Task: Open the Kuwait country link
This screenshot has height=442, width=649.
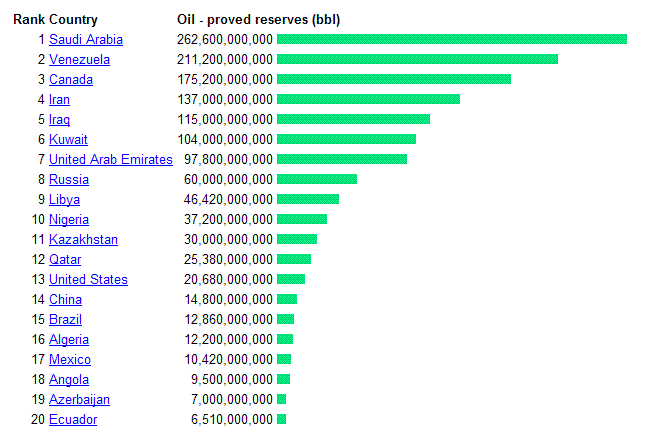Action: point(68,140)
